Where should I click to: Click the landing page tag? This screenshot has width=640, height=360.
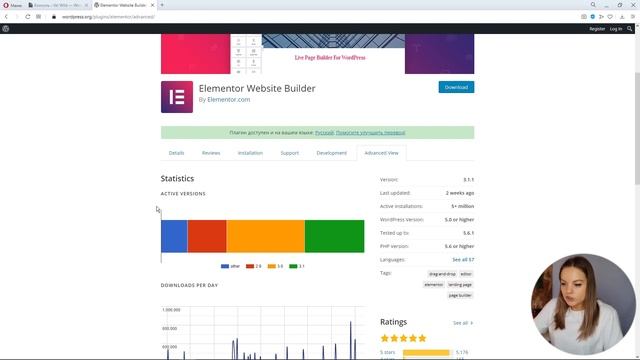pos(460,284)
